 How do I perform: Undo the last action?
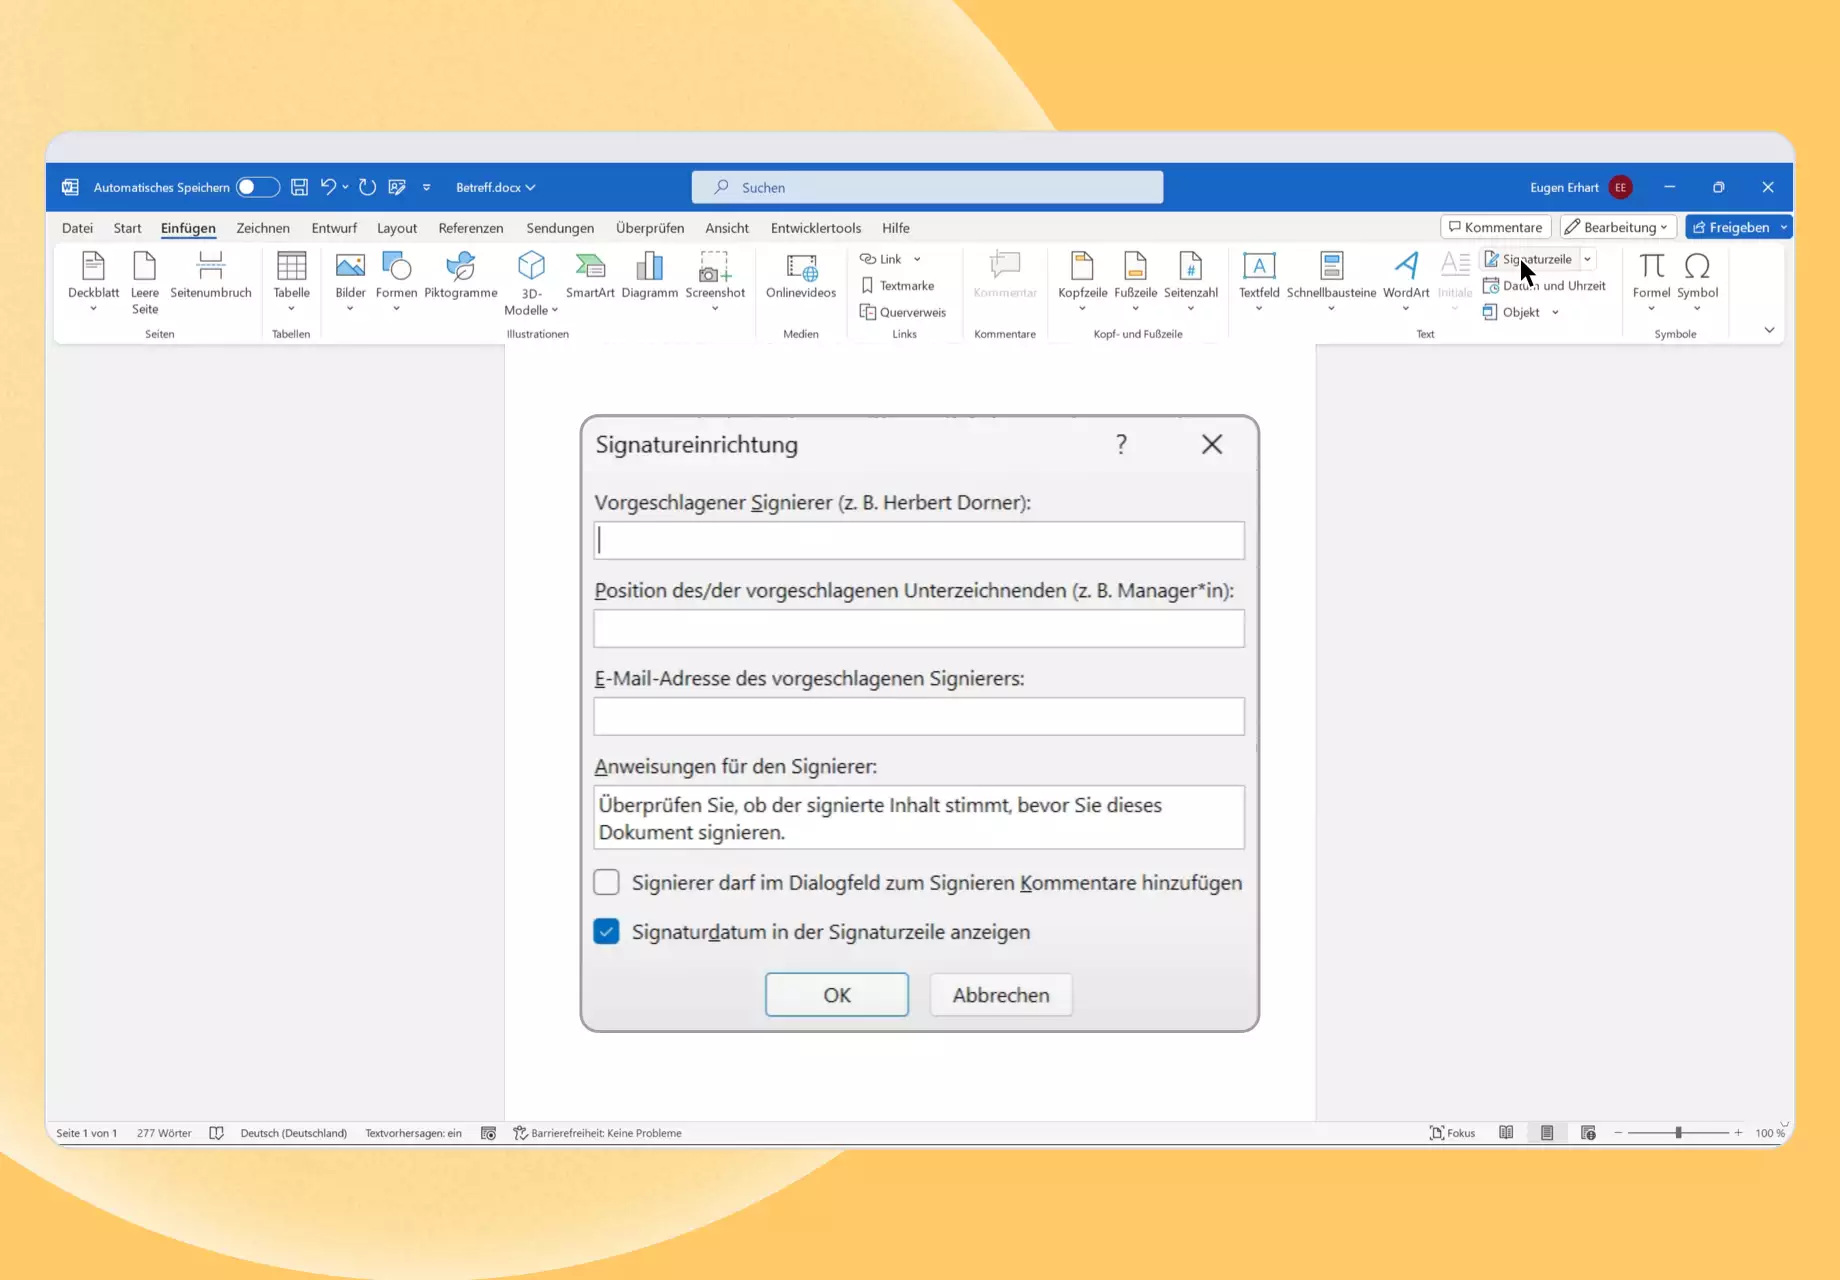(x=328, y=187)
